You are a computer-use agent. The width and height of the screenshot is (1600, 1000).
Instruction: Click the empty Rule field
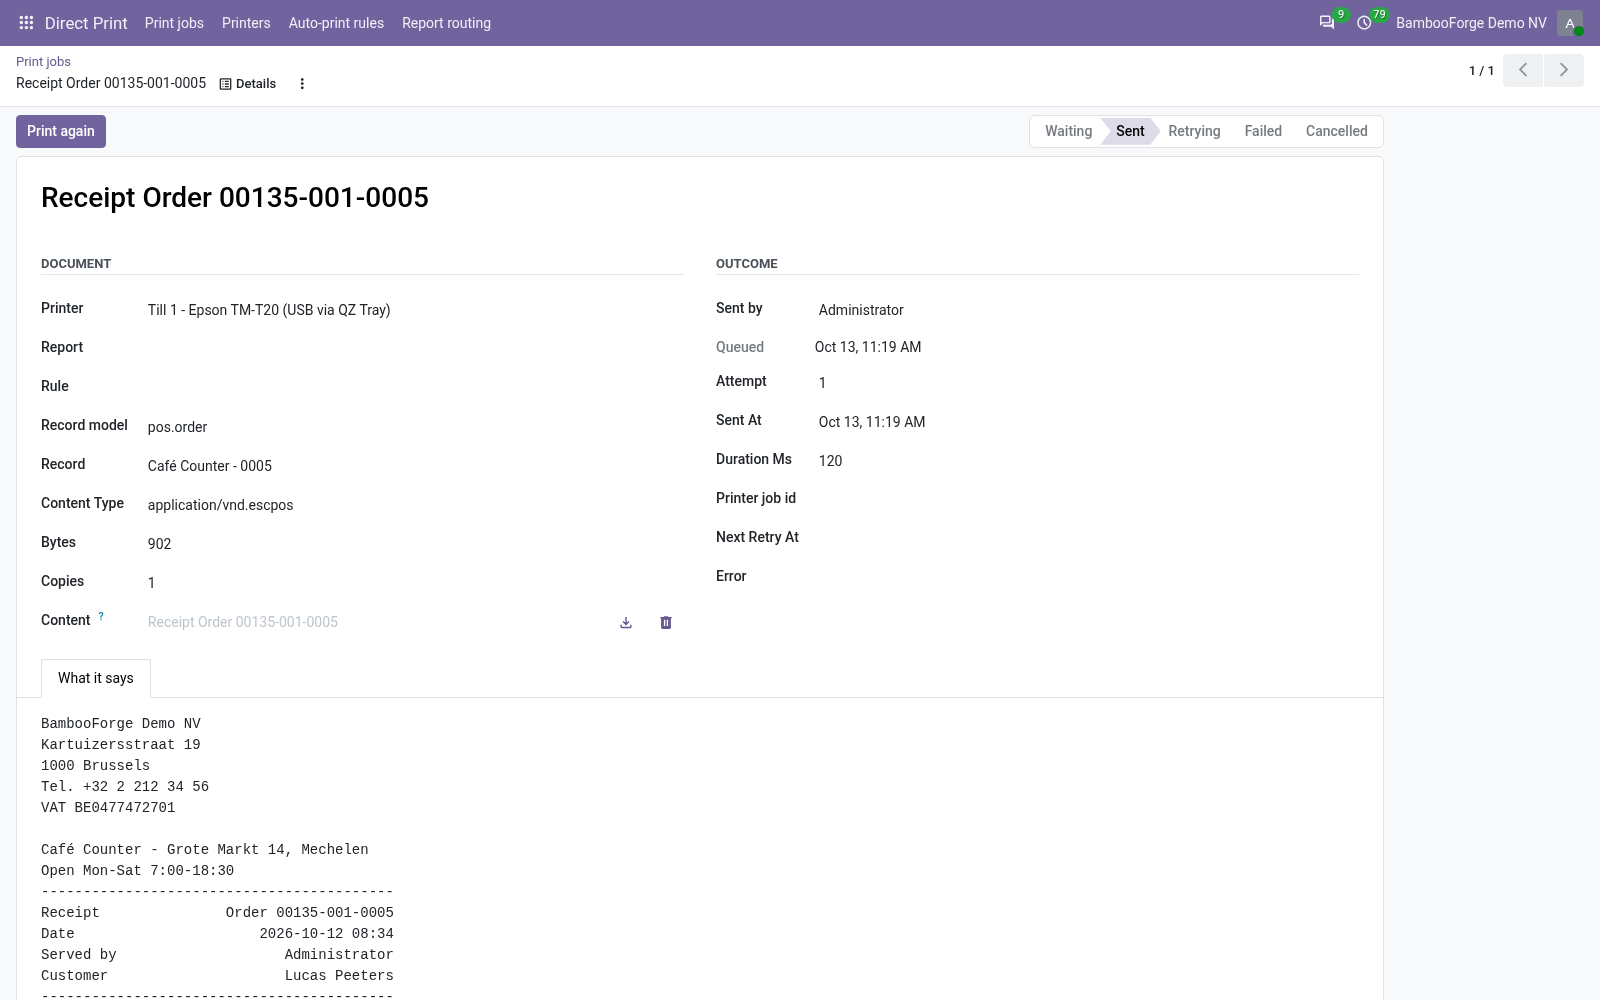pos(415,386)
